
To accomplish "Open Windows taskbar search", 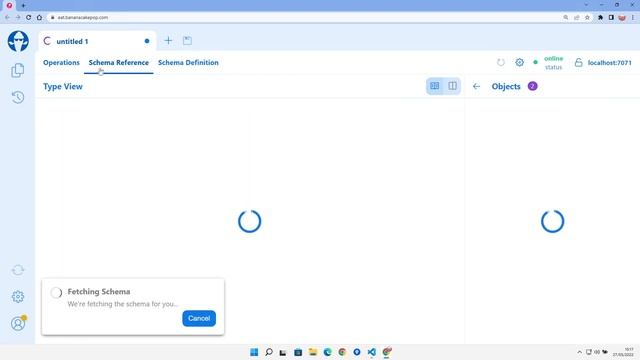I will tap(269, 352).
